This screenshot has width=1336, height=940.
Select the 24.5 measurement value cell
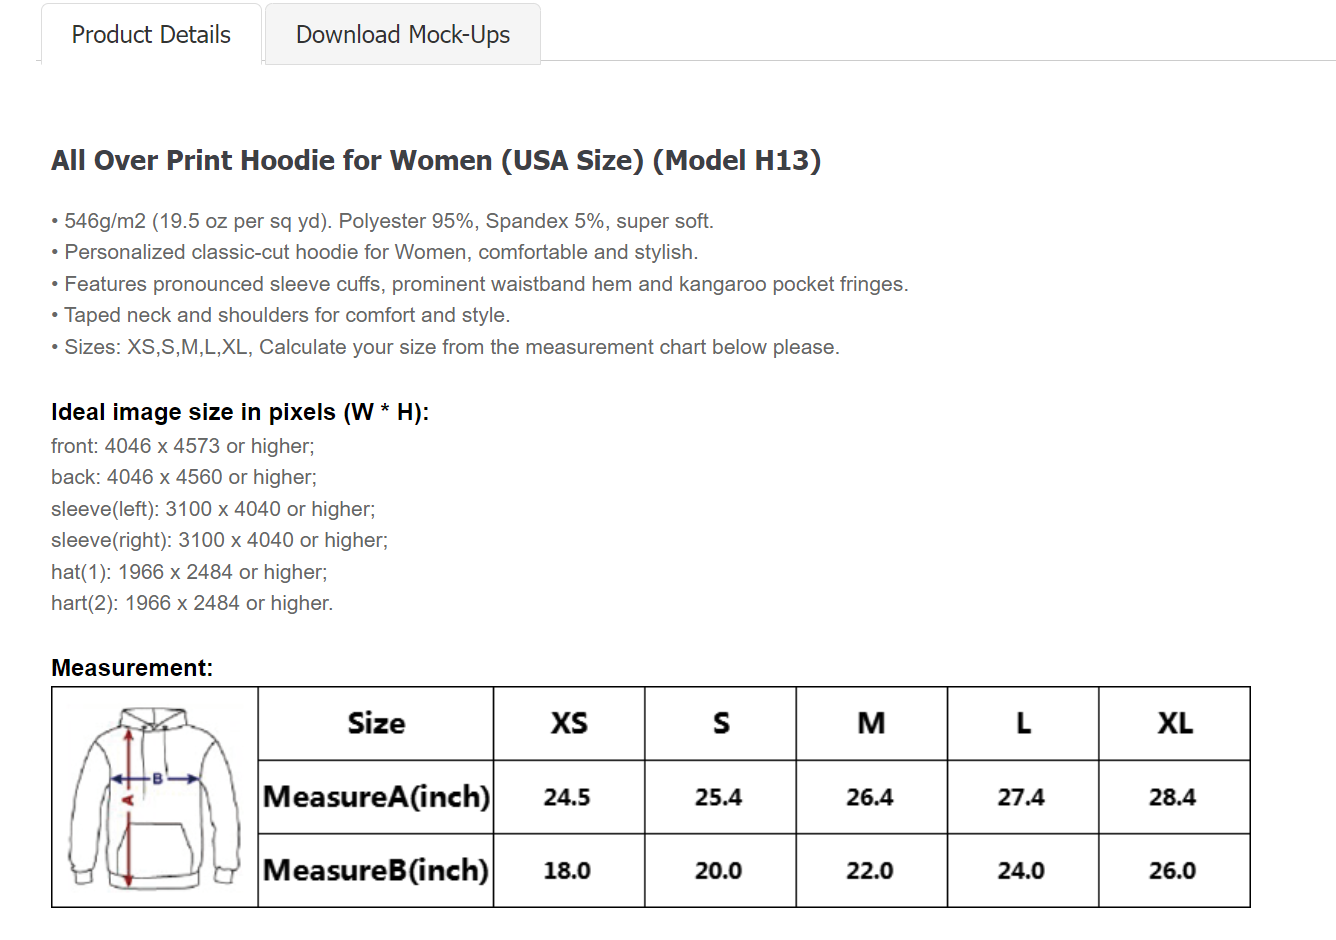[568, 797]
